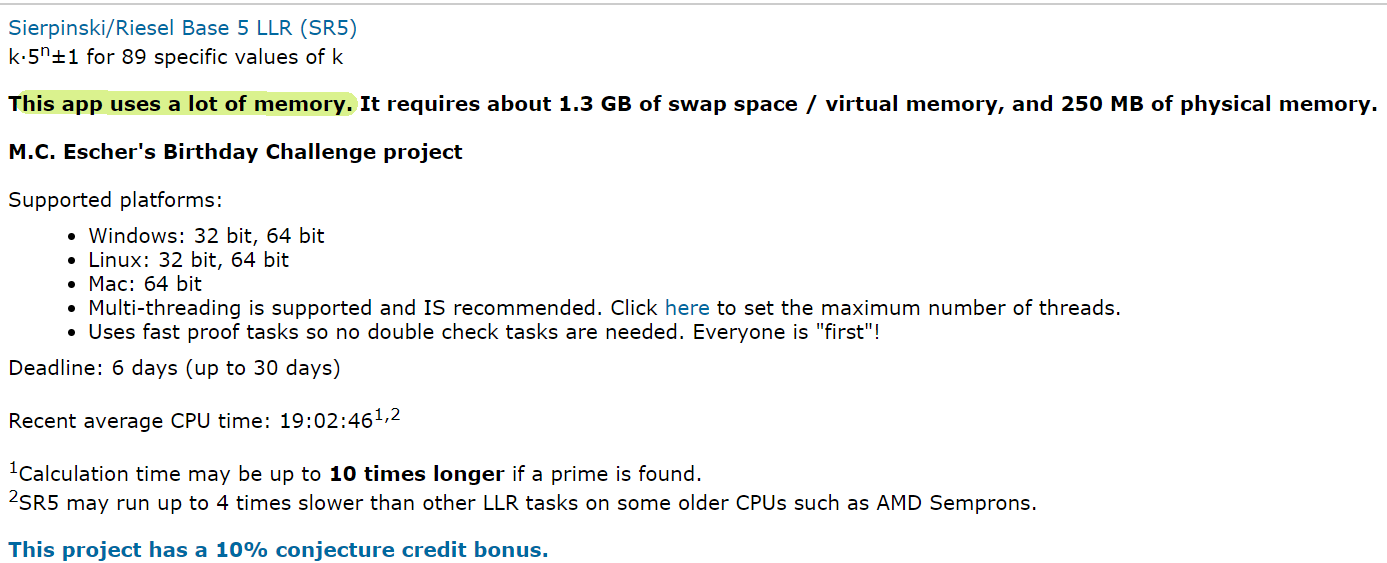Click the 'Multi-threading is supported' bullet text
Screen dimensions: 1387x563
pos(373,308)
